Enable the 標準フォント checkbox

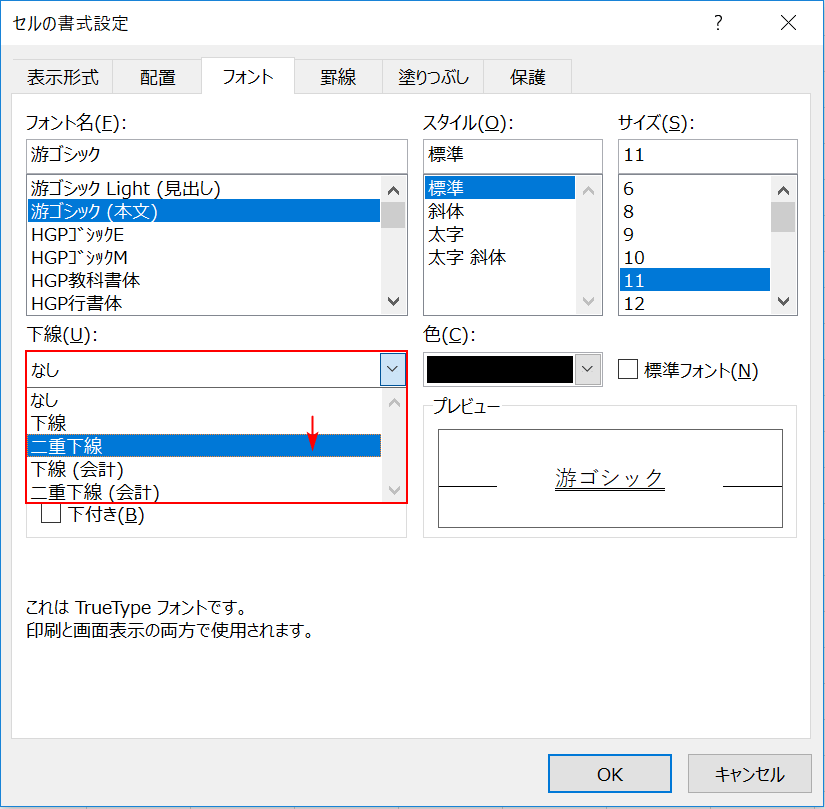628,369
